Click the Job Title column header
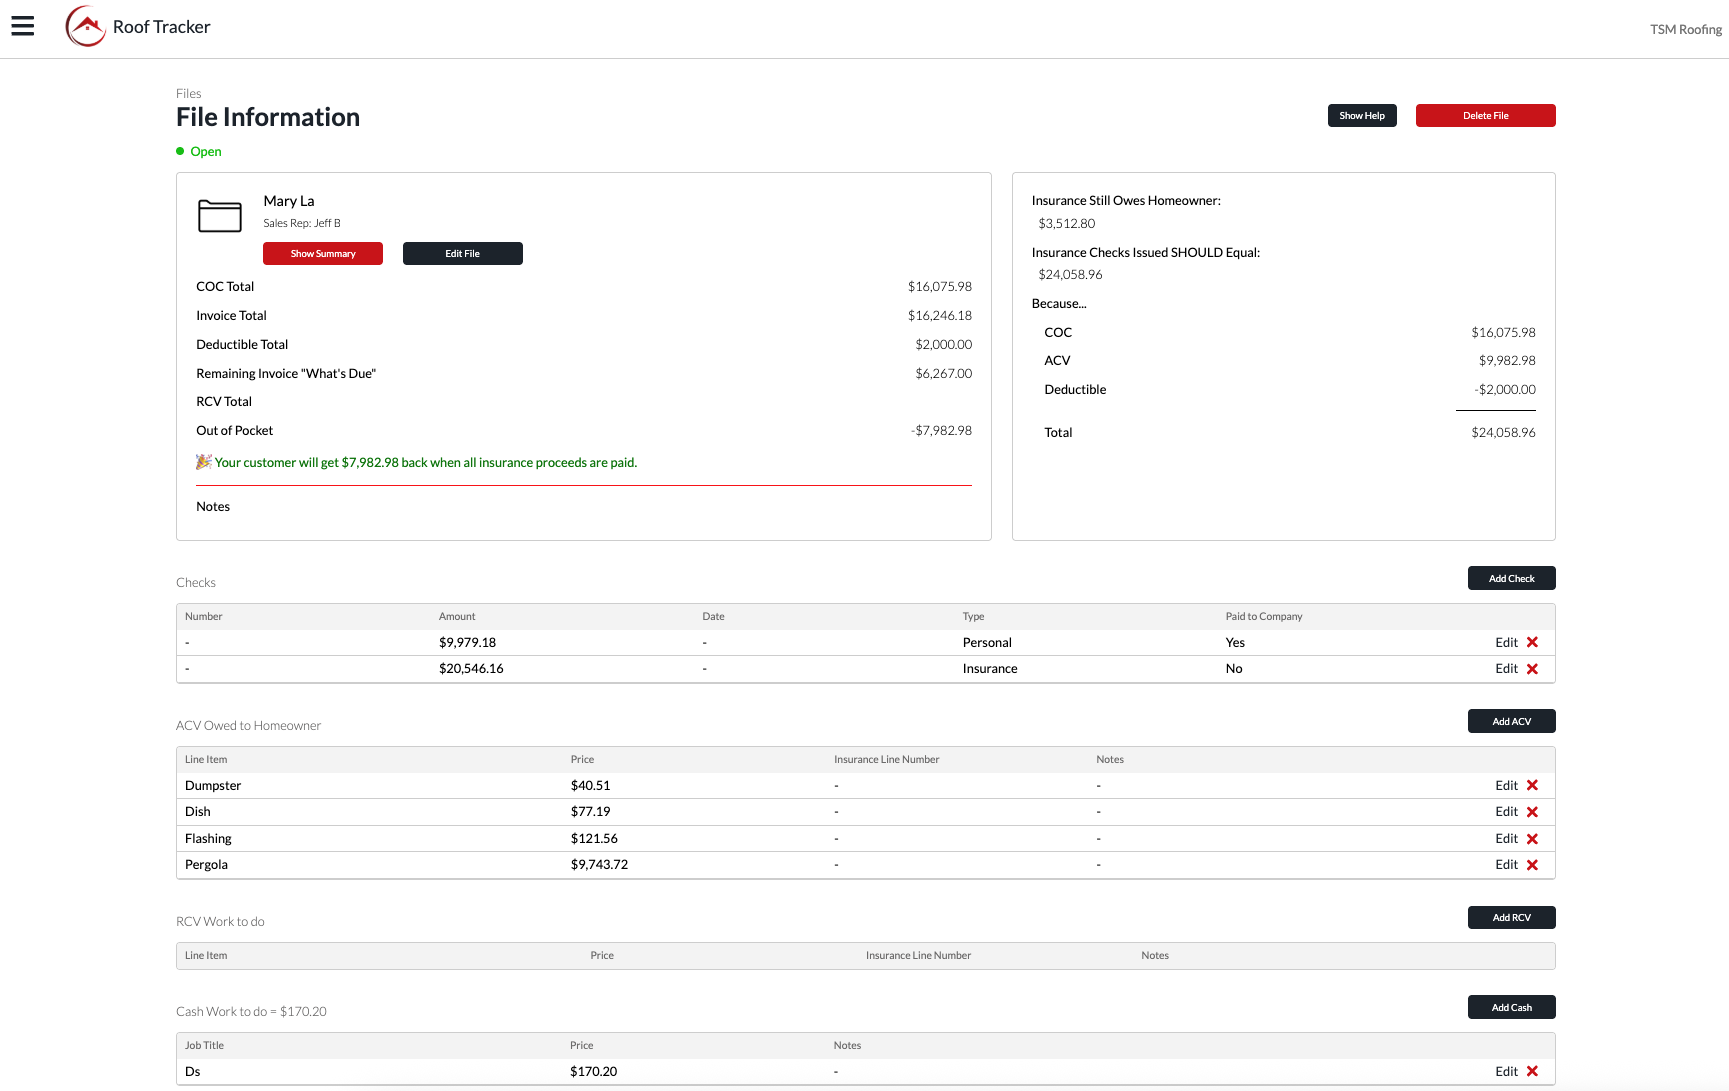Screen dimensions: 1729x1091 pos(204,1046)
